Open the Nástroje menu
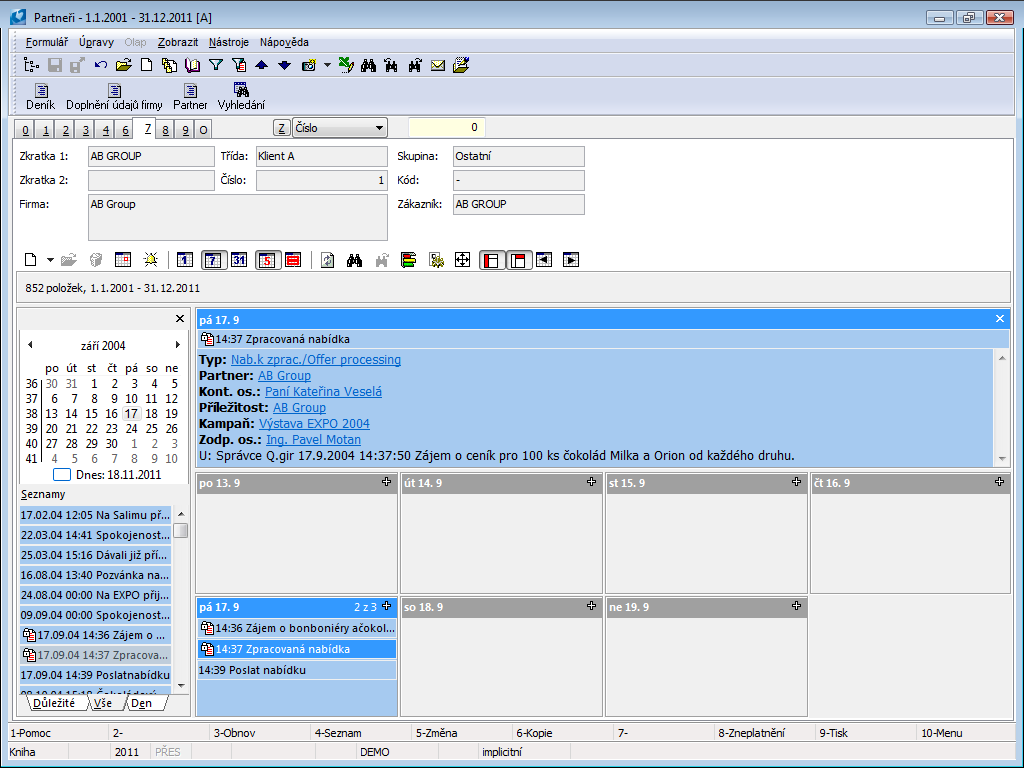The height and width of the screenshot is (768, 1024). (x=228, y=42)
